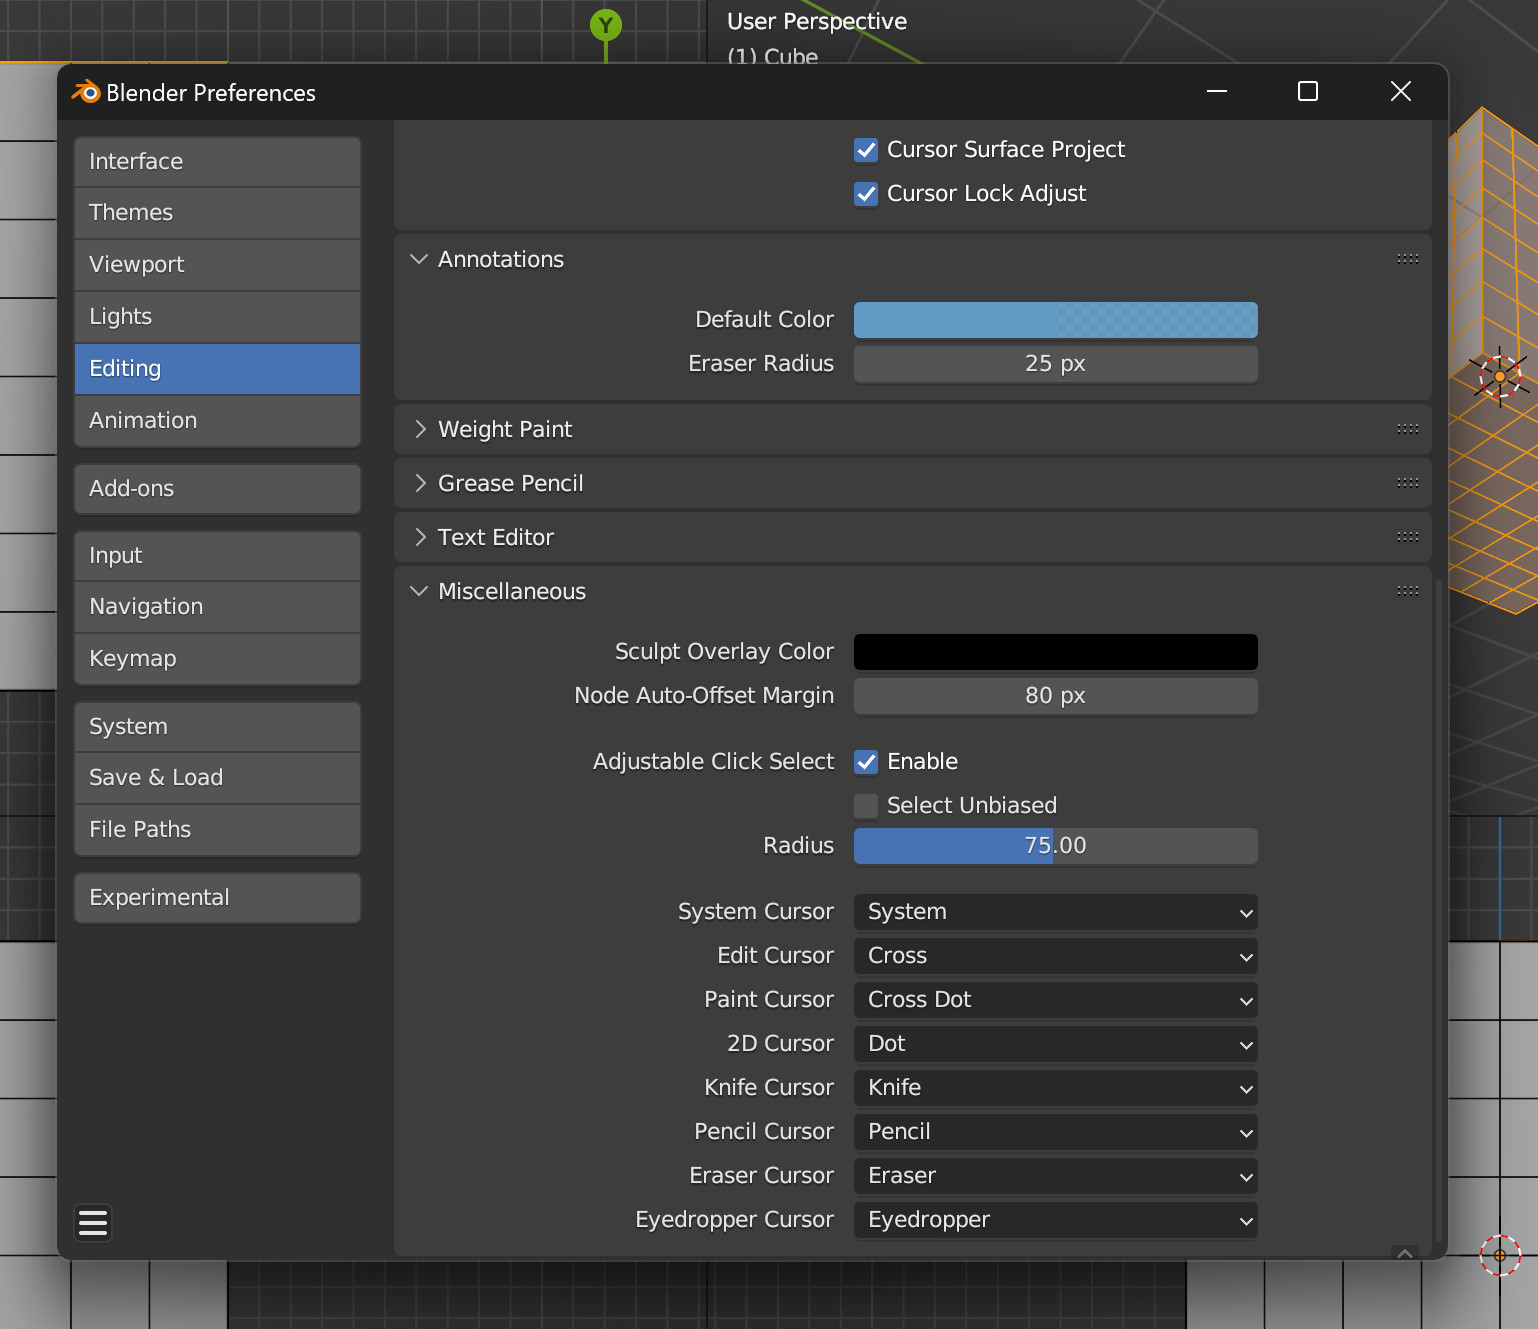Open the Edit Cursor dropdown
The image size is (1538, 1329).
coord(1056,956)
